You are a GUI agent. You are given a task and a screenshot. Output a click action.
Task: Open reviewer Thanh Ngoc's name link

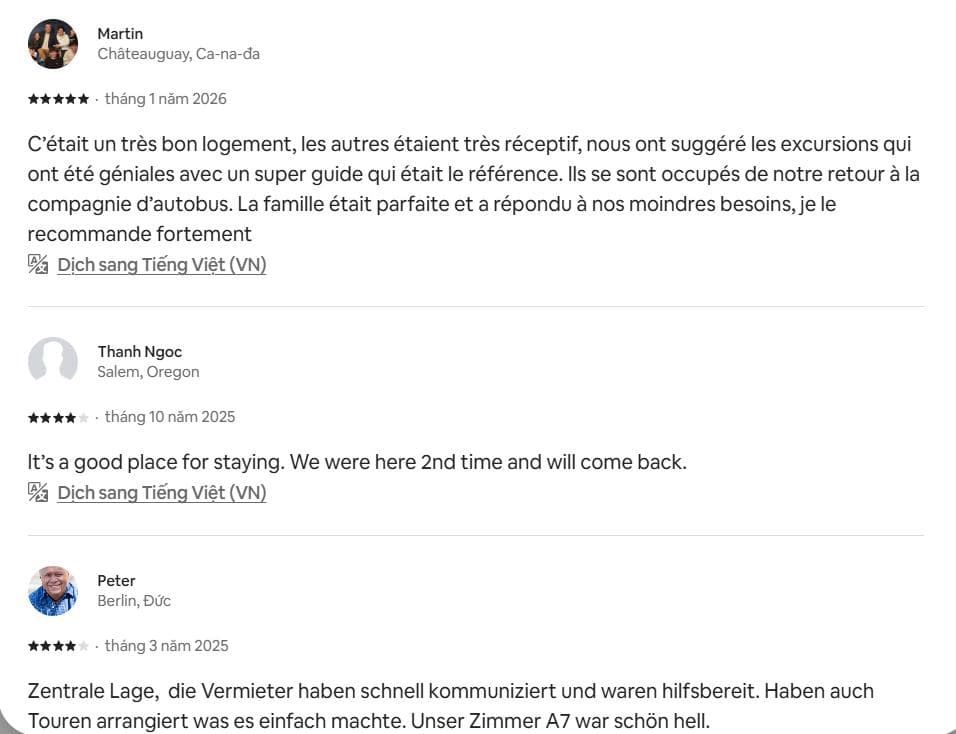point(139,351)
